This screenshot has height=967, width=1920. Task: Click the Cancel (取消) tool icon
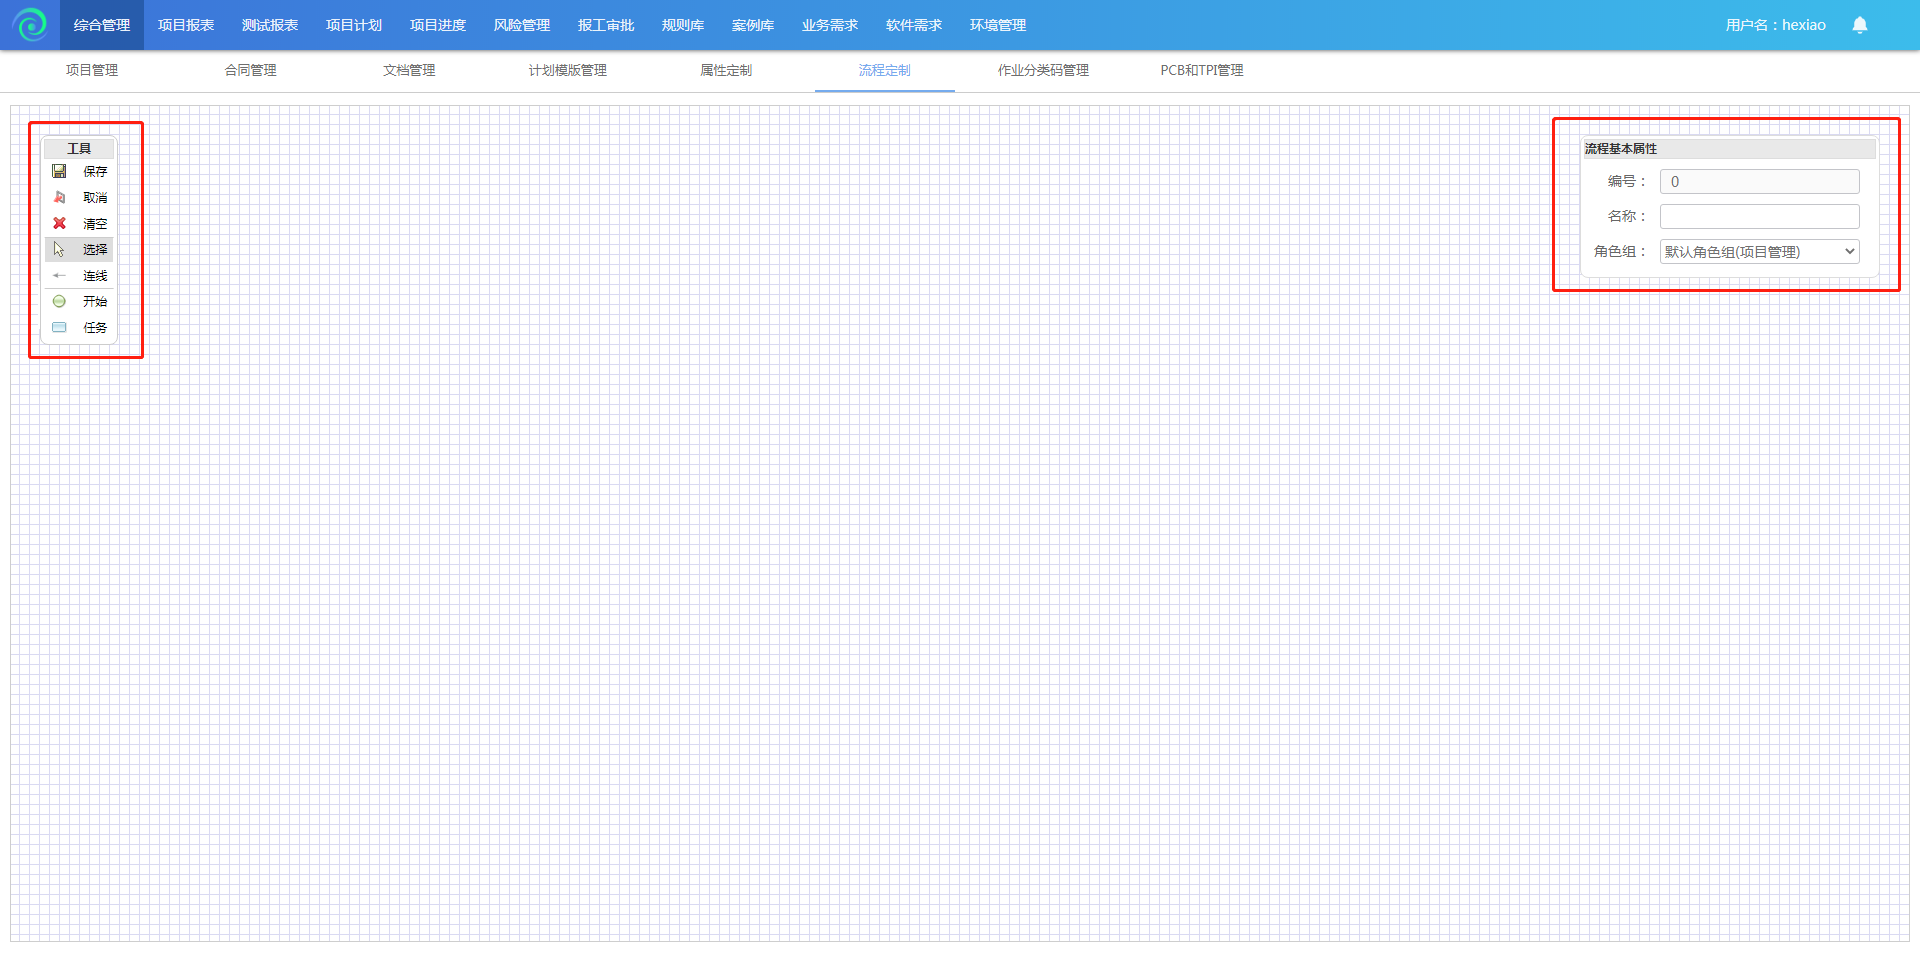[x=60, y=198]
